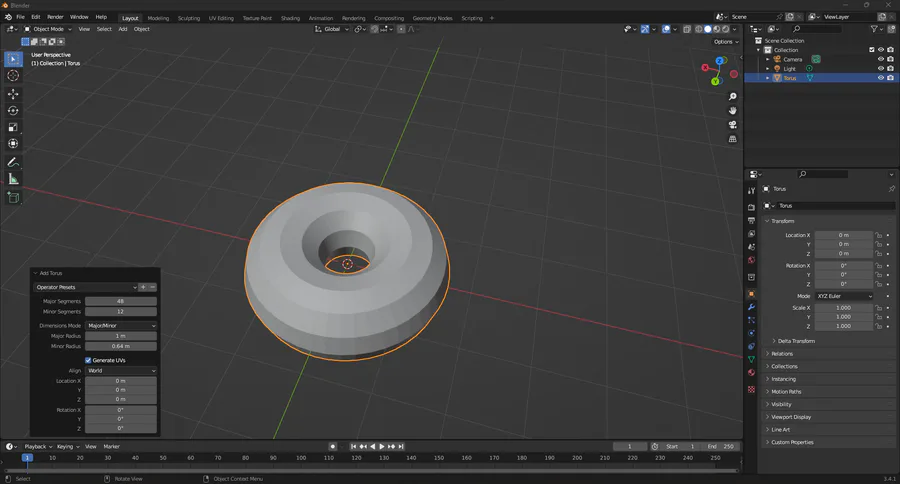Open the XYZ Euler rotation mode dropdown

point(844,296)
